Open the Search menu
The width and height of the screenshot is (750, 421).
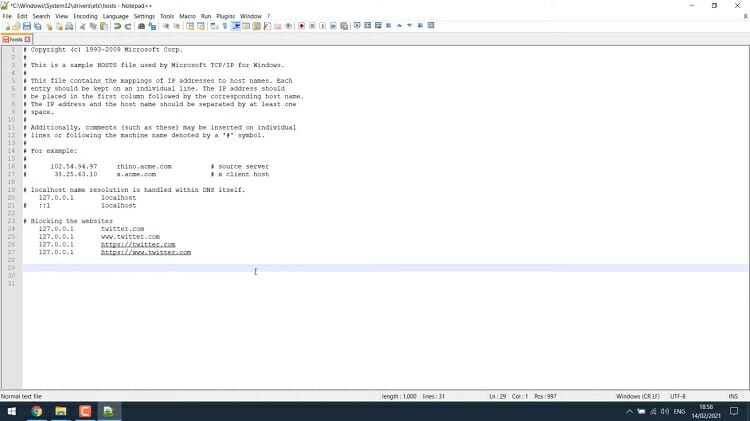point(41,16)
